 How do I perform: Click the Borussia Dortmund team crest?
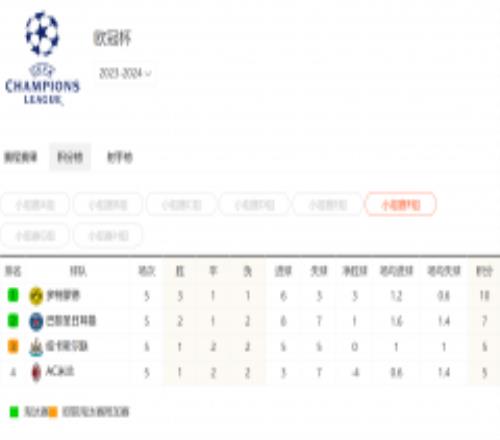(x=36, y=296)
